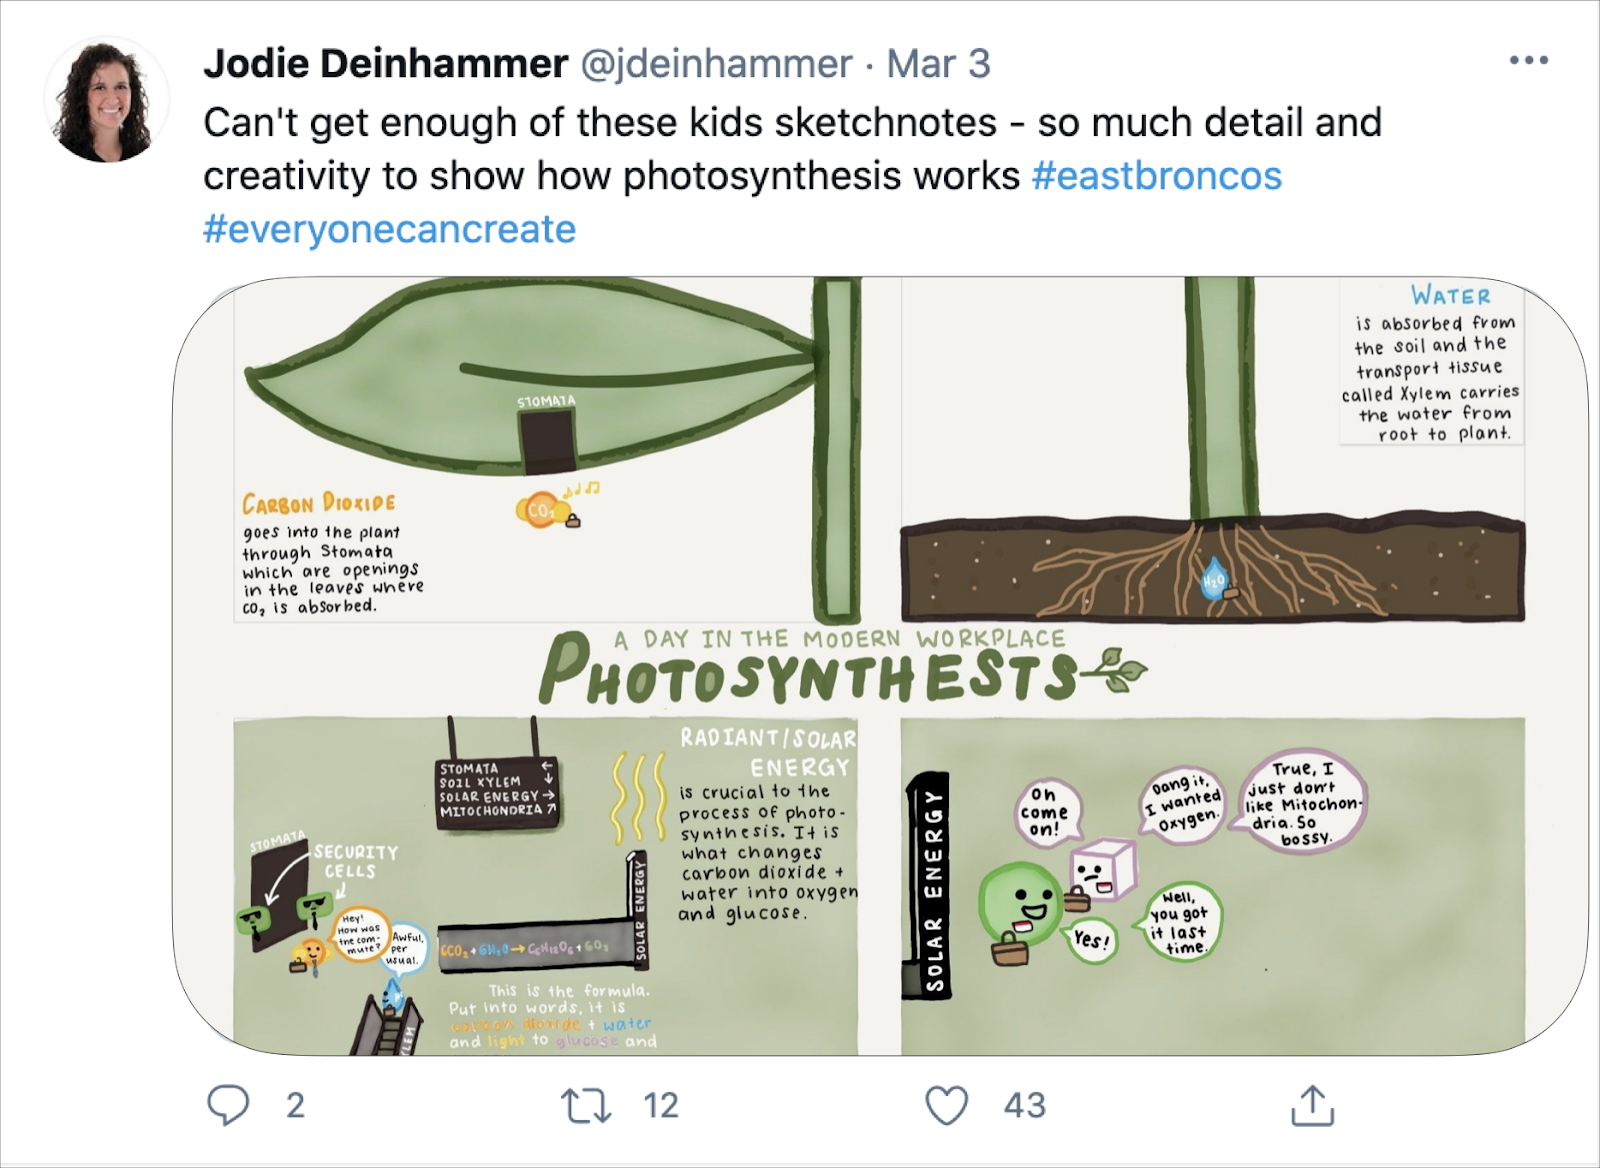
Task: Click the Jodie Deinhammer display name
Action: (x=386, y=64)
